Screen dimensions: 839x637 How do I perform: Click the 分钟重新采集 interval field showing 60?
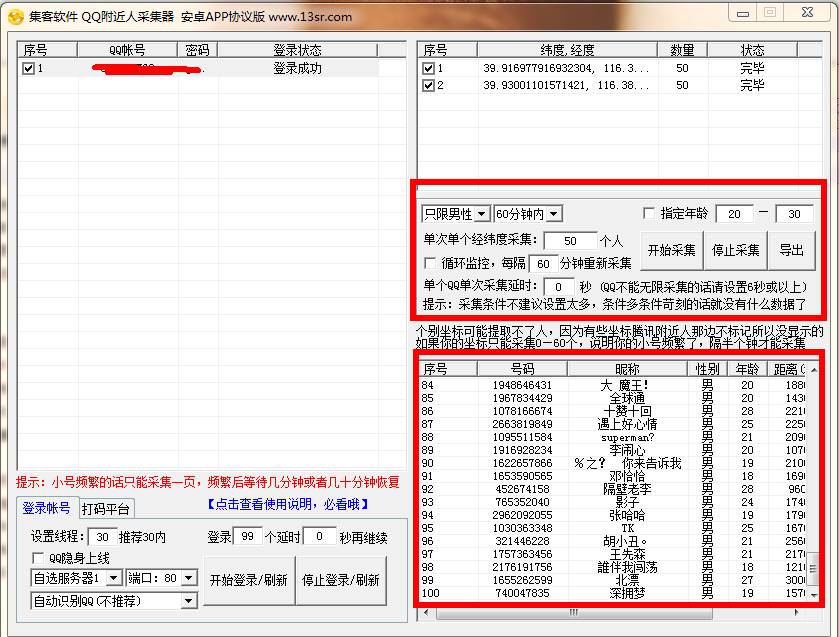543,264
